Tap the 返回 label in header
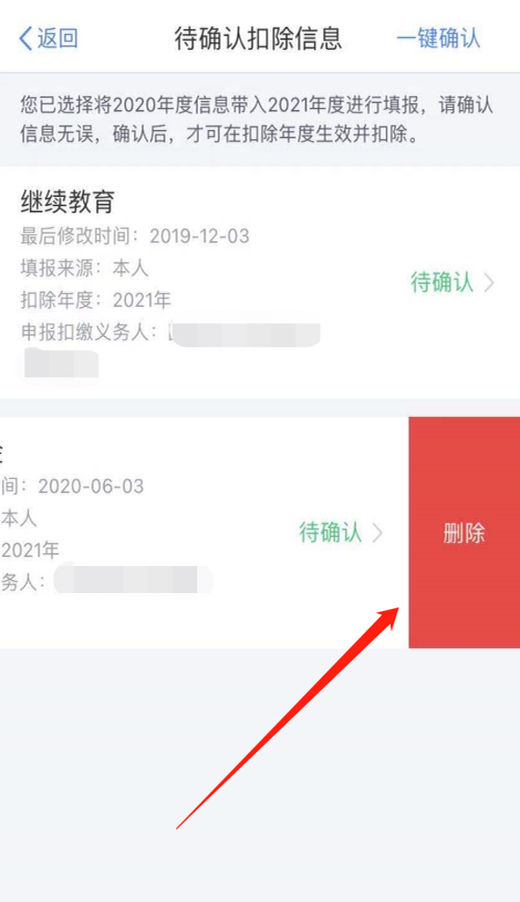 point(58,39)
